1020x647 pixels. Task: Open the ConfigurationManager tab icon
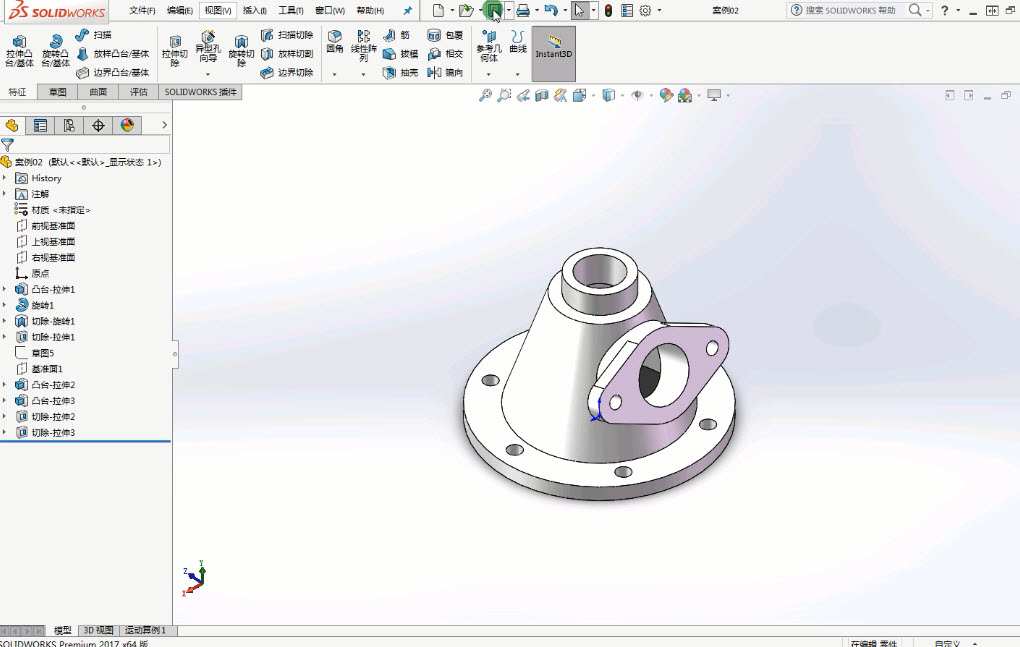(x=69, y=125)
